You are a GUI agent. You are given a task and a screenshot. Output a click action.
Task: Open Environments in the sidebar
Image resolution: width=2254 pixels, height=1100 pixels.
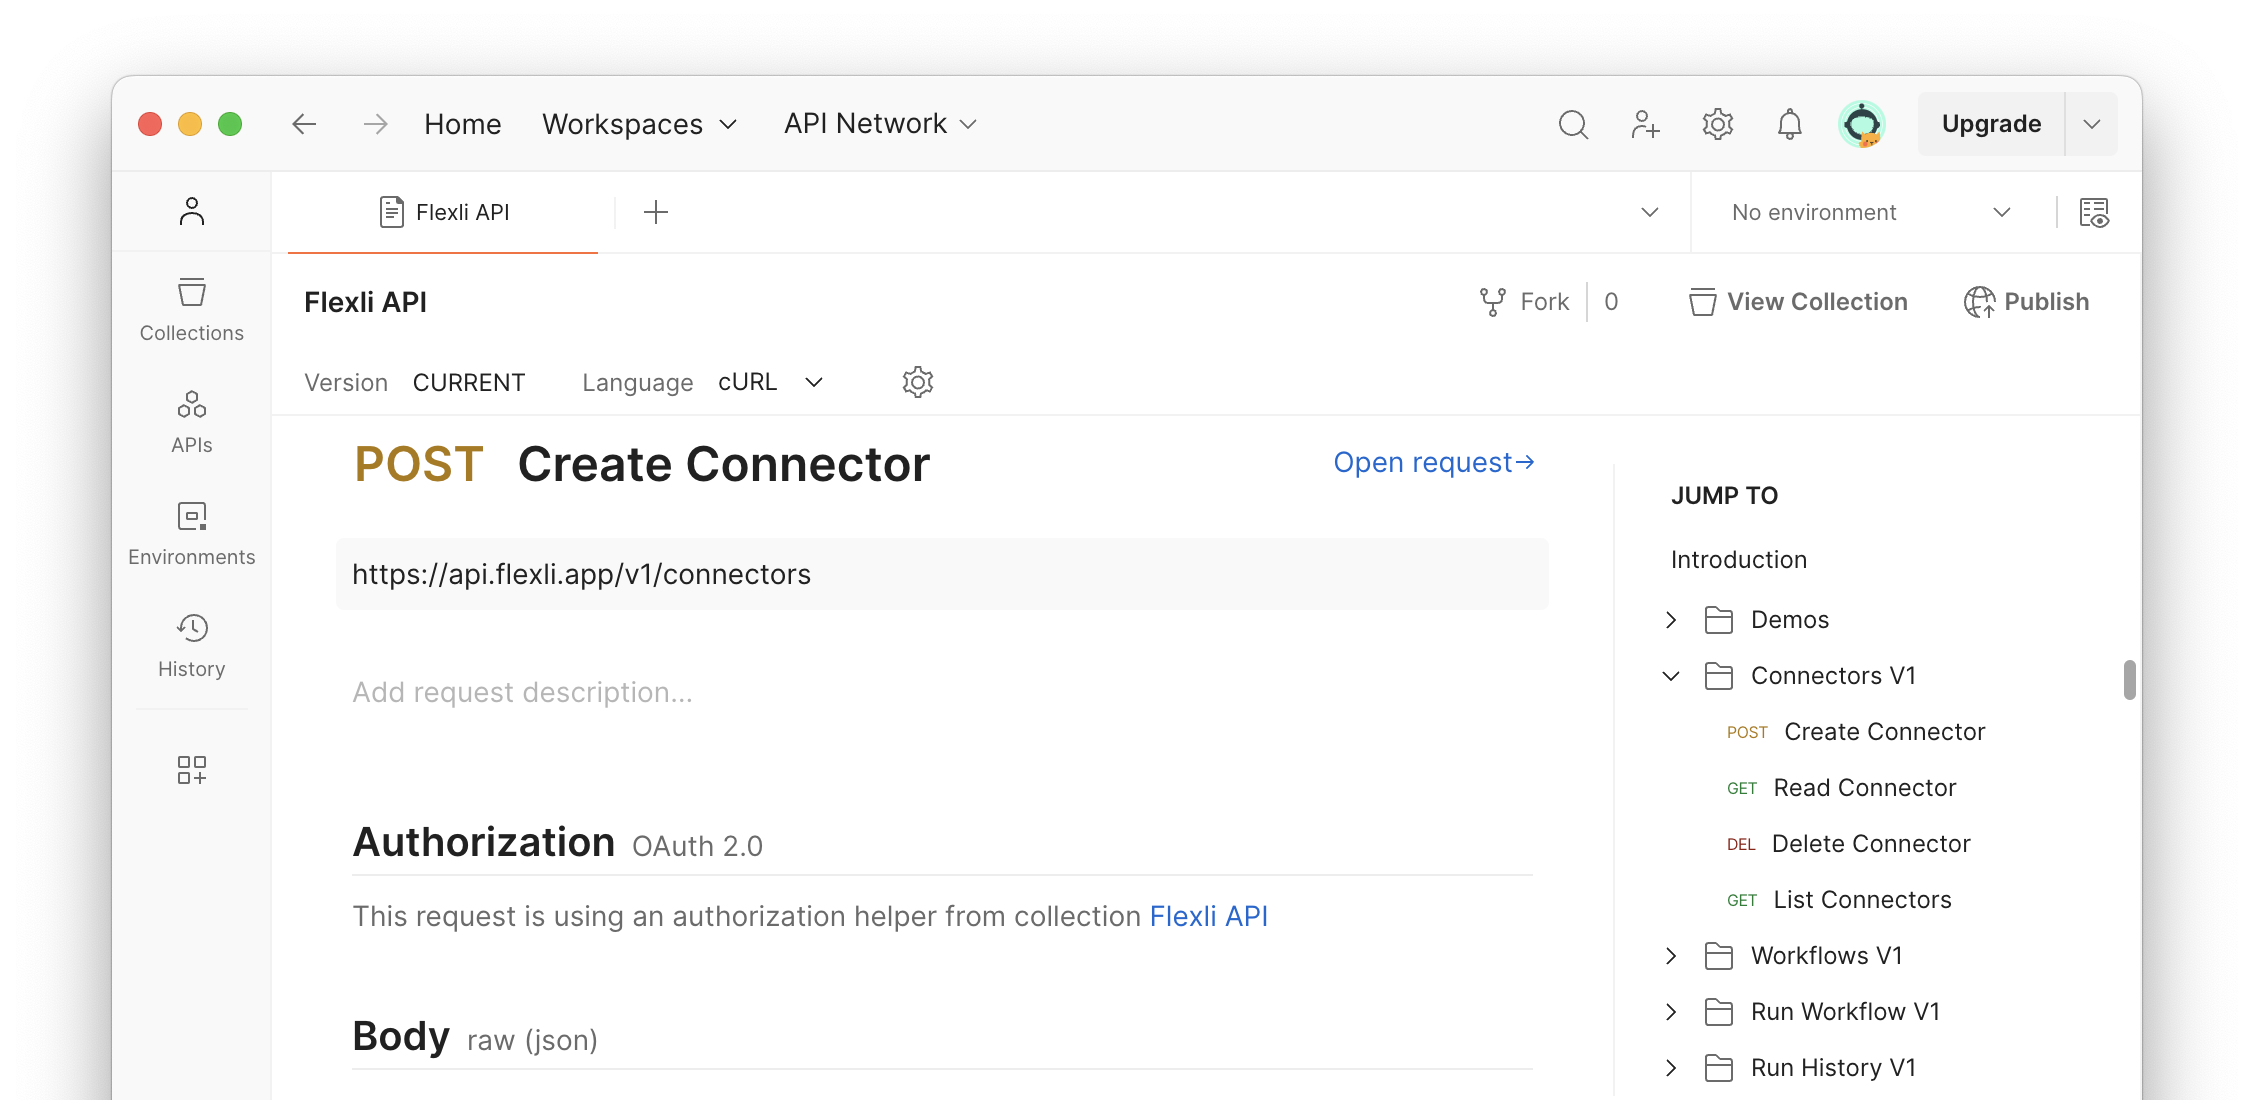192,534
